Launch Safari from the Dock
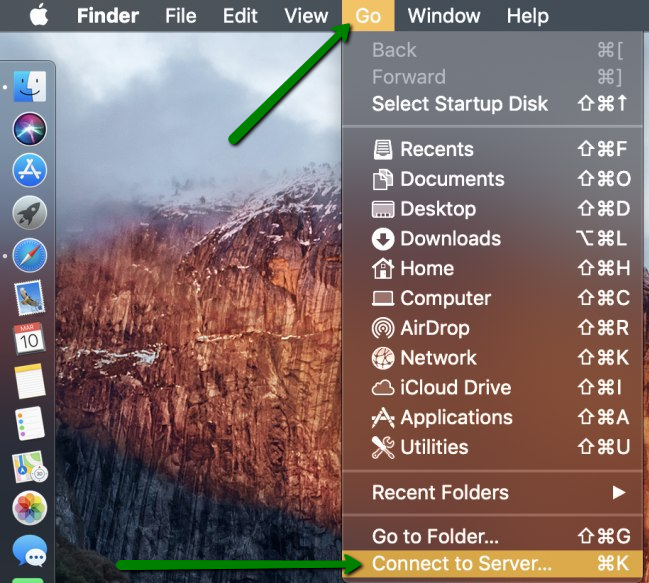Screen dimensions: 649x583 [x=29, y=255]
